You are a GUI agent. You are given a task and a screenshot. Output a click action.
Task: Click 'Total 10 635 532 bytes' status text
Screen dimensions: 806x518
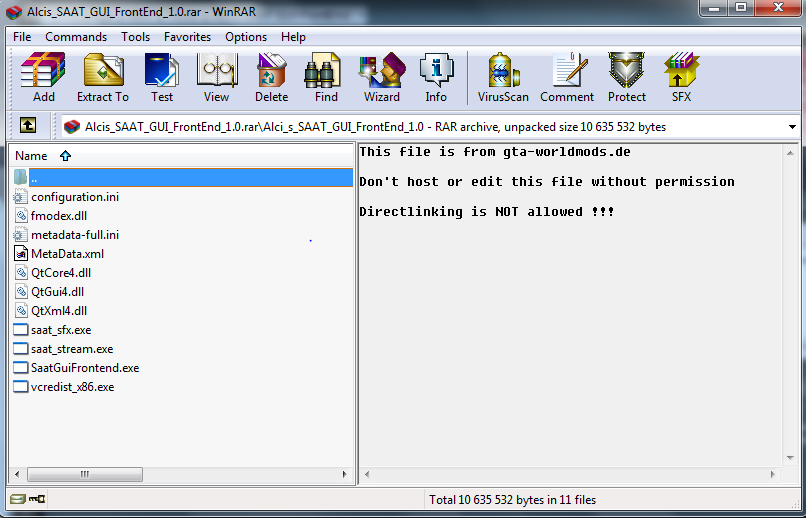pos(484,500)
